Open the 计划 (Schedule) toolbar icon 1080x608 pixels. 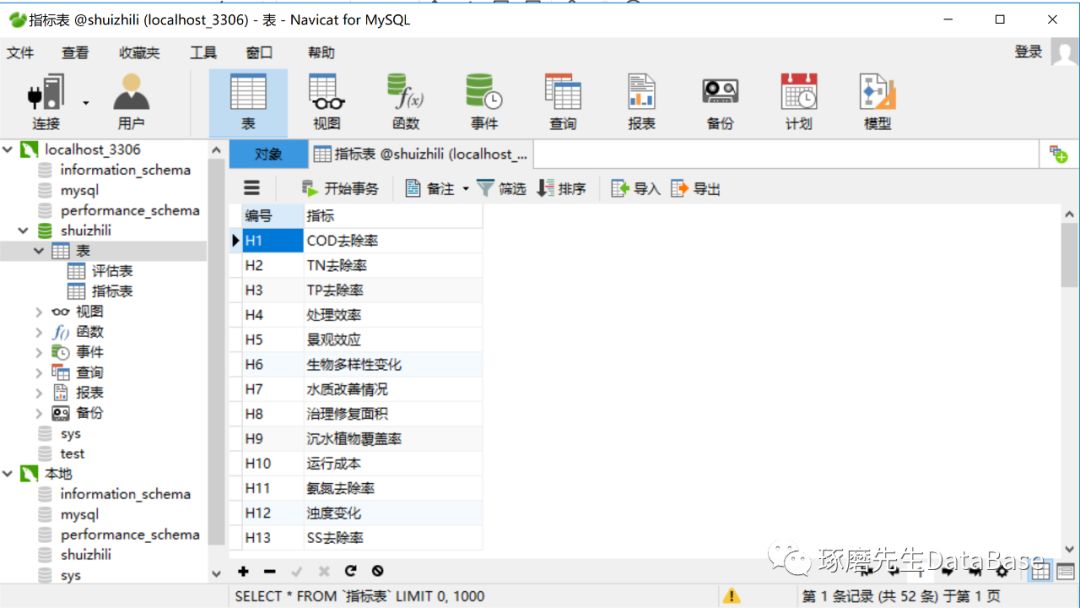[799, 100]
